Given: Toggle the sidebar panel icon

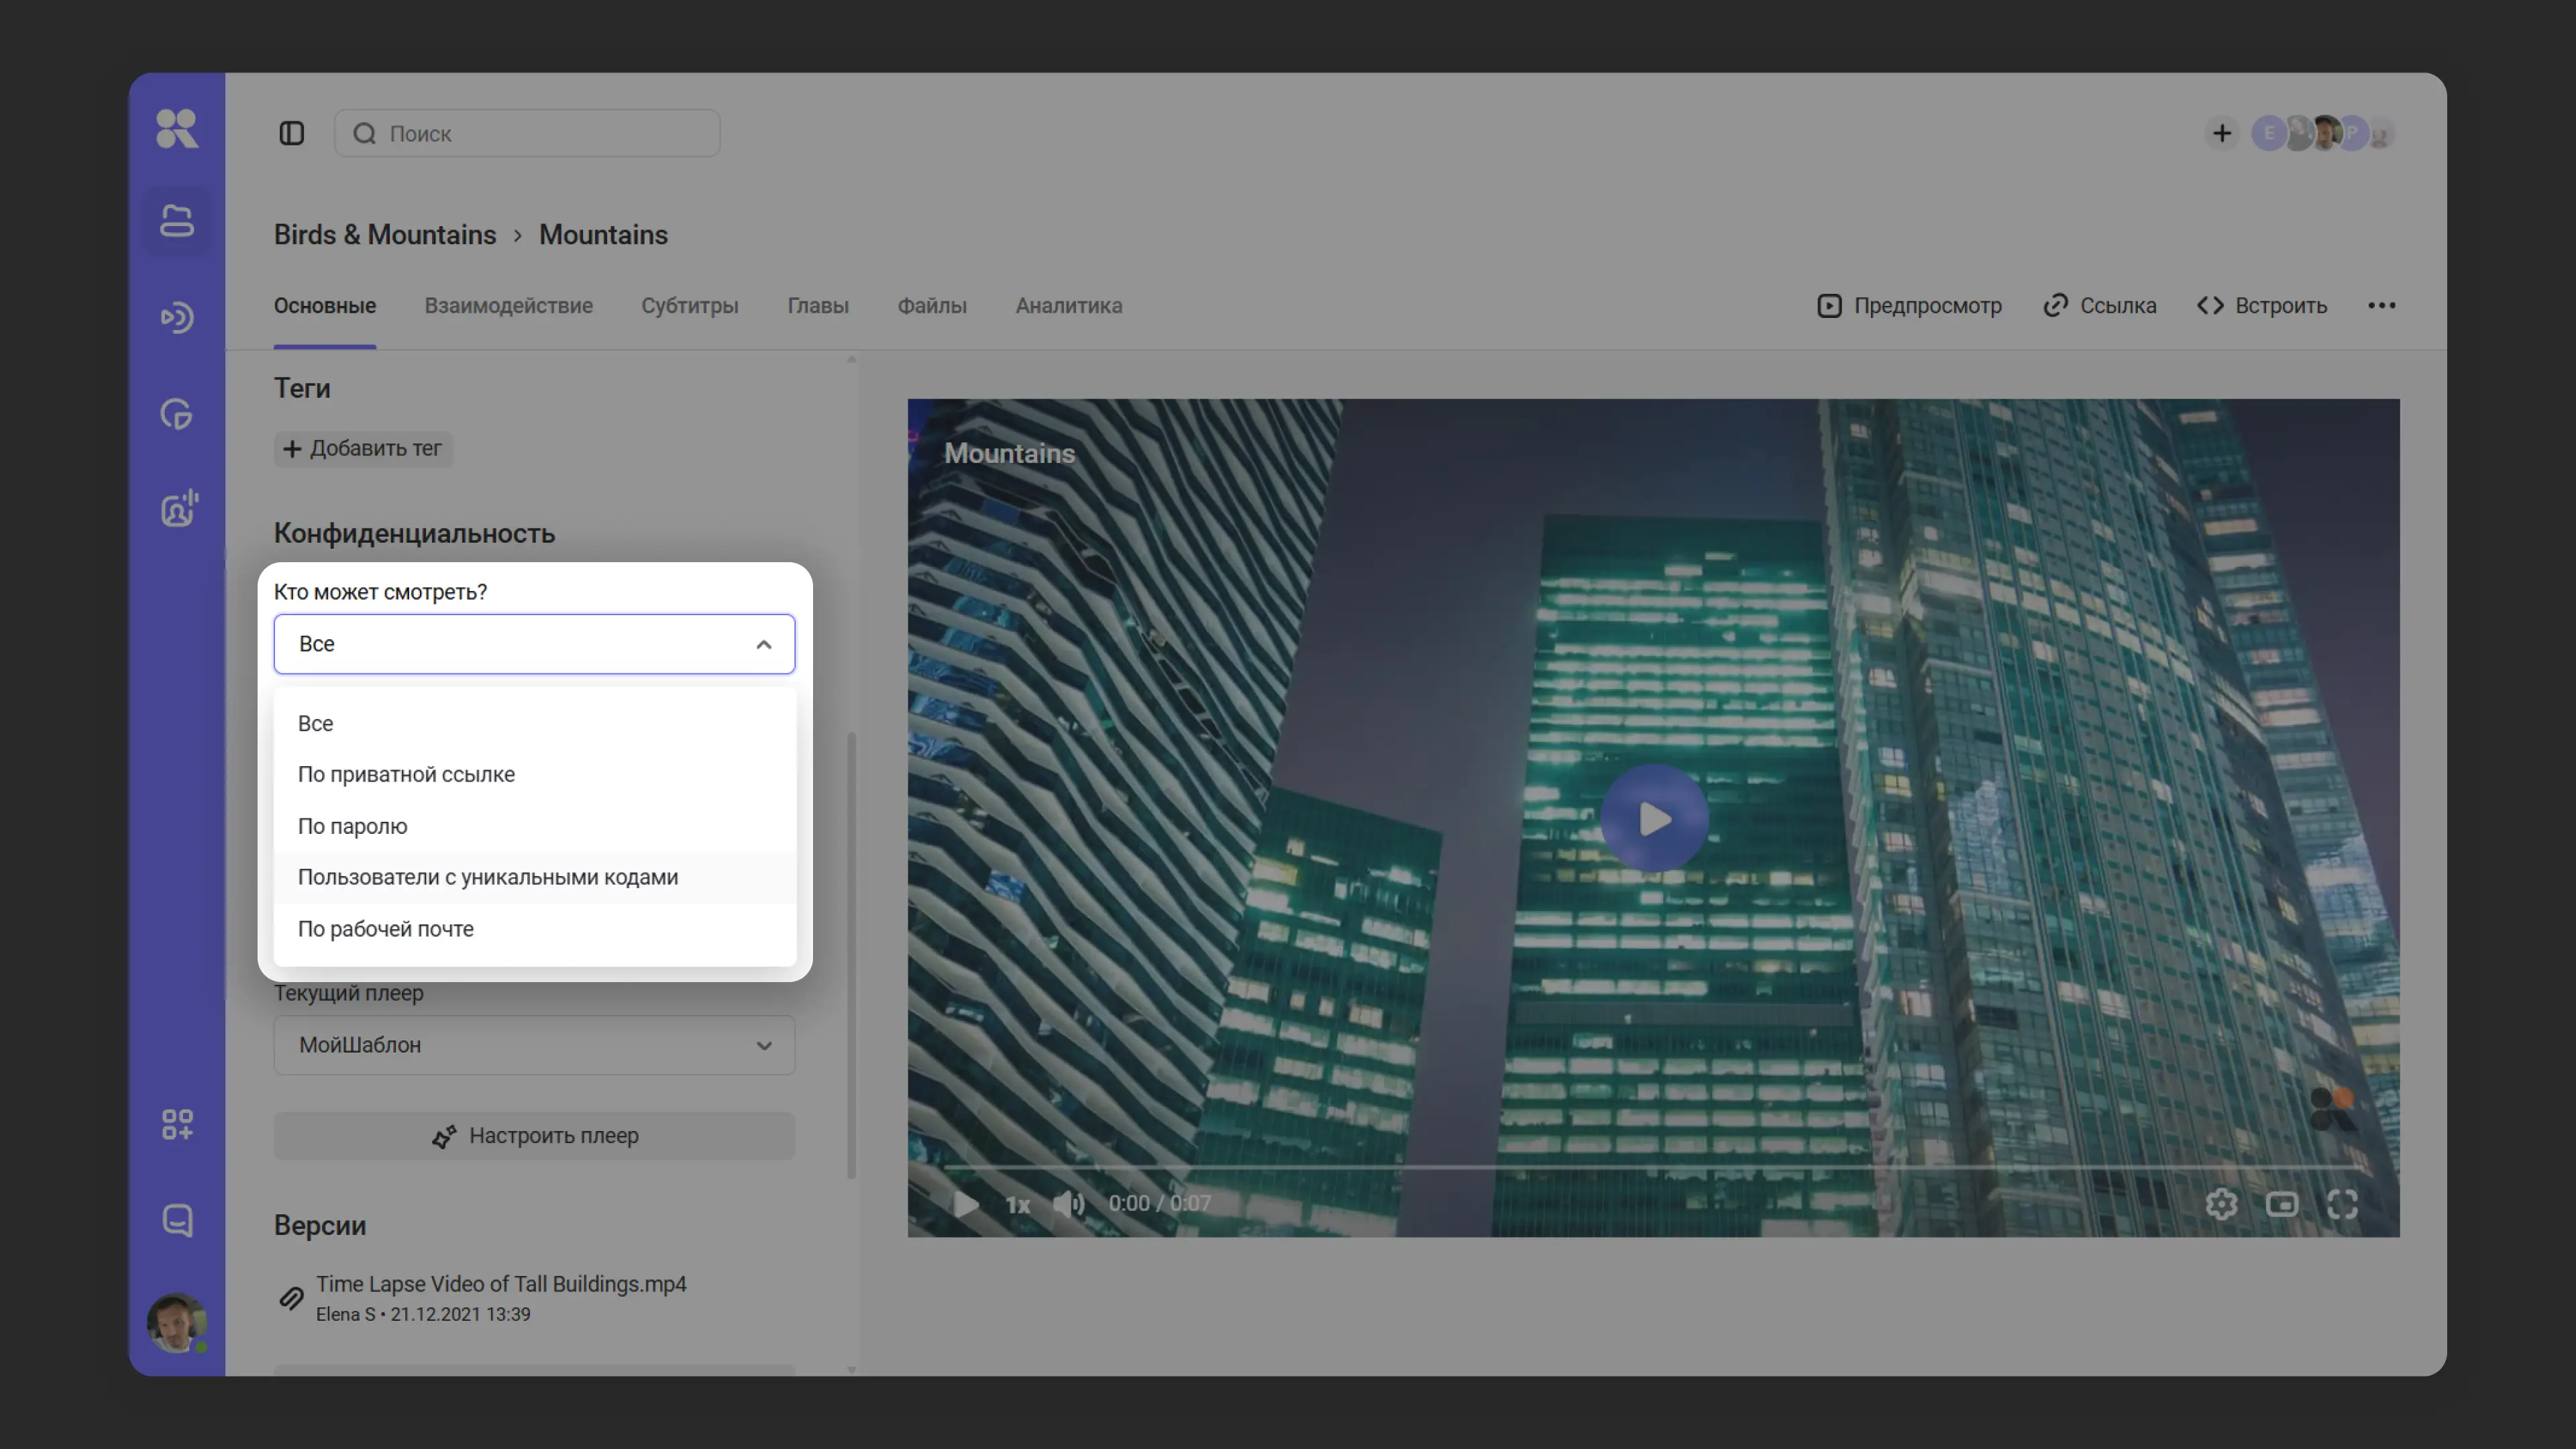Looking at the screenshot, I should click(x=291, y=133).
